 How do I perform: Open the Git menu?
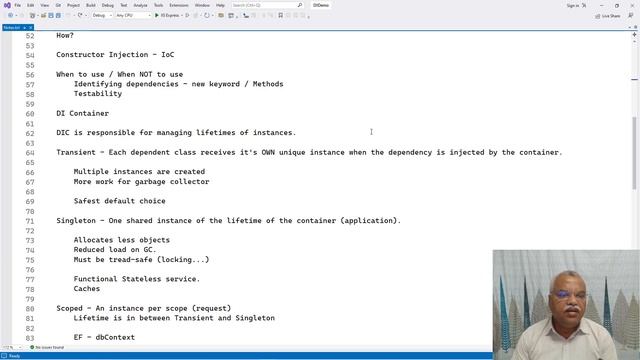coord(58,5)
